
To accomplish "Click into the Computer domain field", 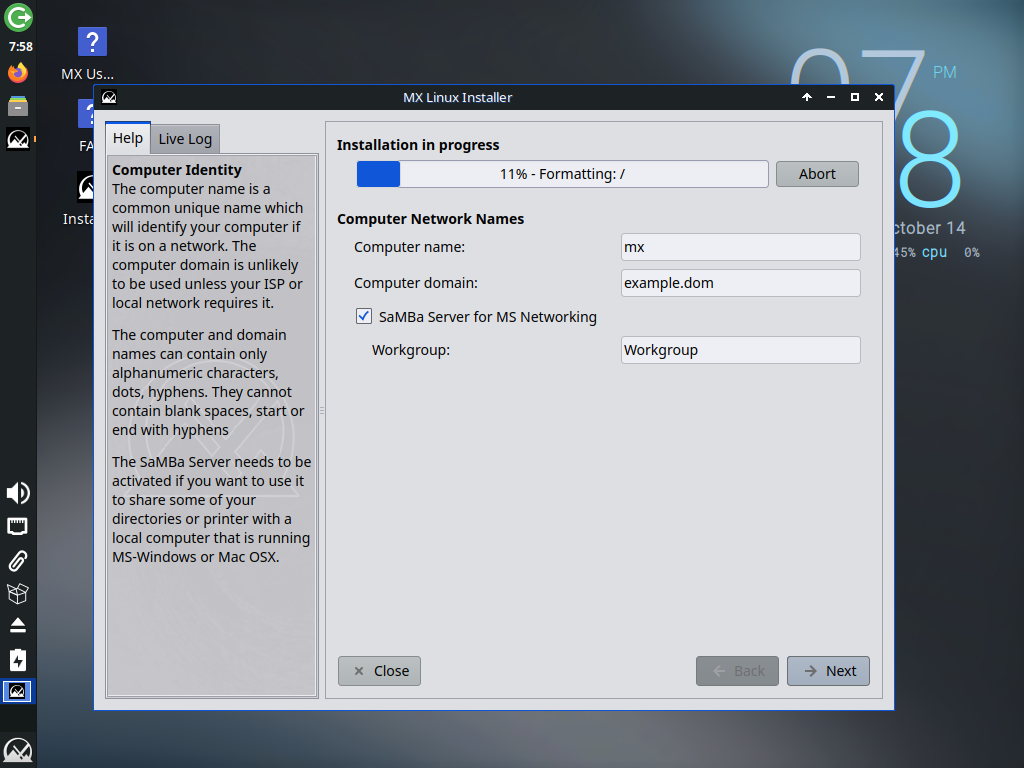I will (741, 283).
